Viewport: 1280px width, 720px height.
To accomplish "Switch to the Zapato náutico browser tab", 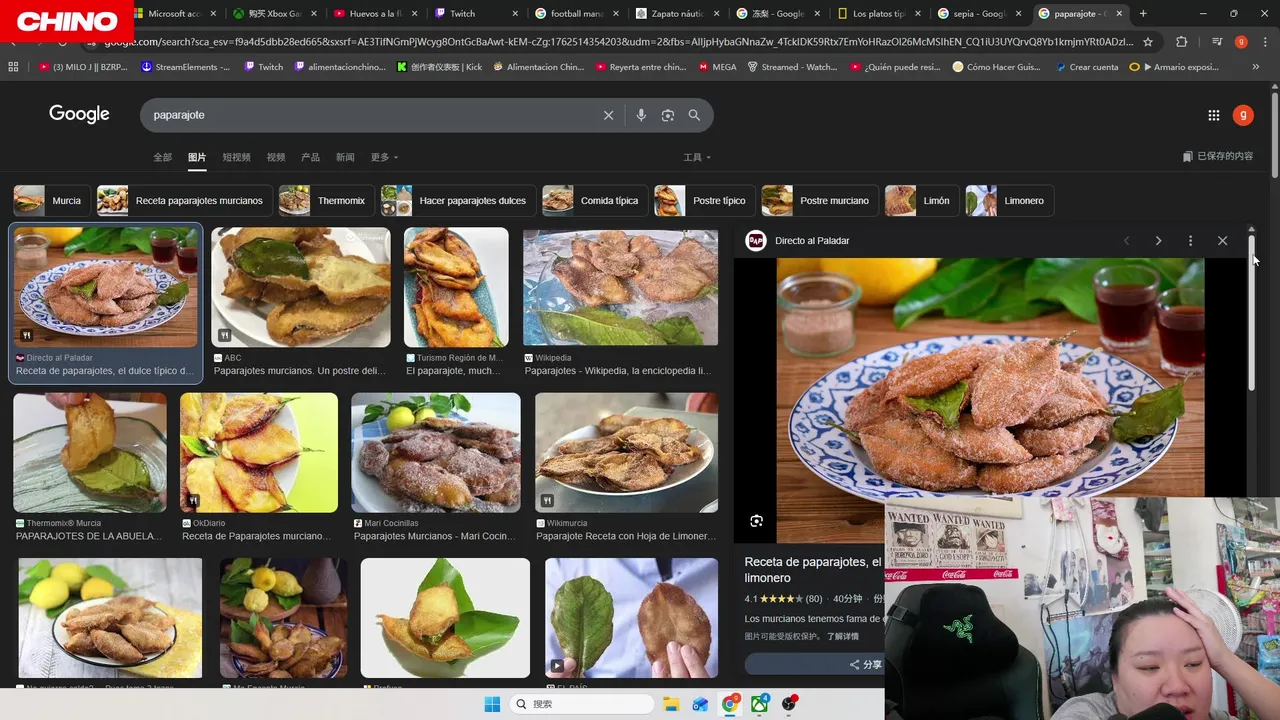I will [x=678, y=14].
